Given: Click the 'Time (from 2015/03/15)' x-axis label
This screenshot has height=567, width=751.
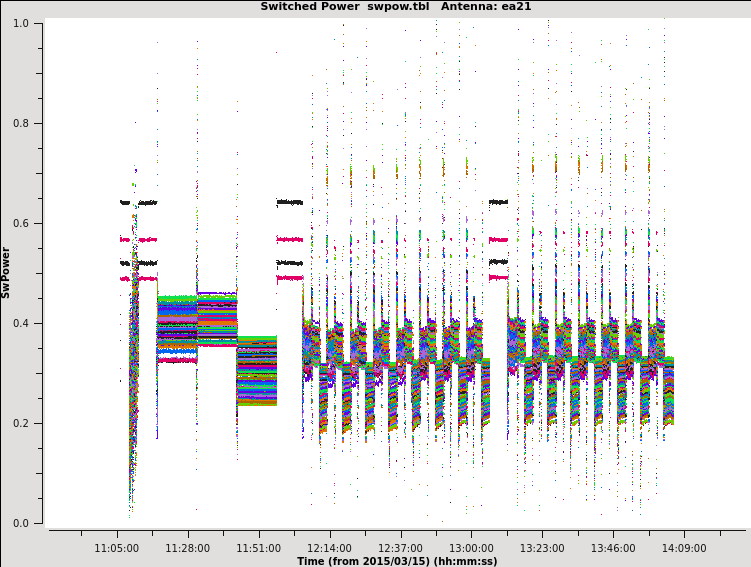Looking at the screenshot, I should [397, 561].
